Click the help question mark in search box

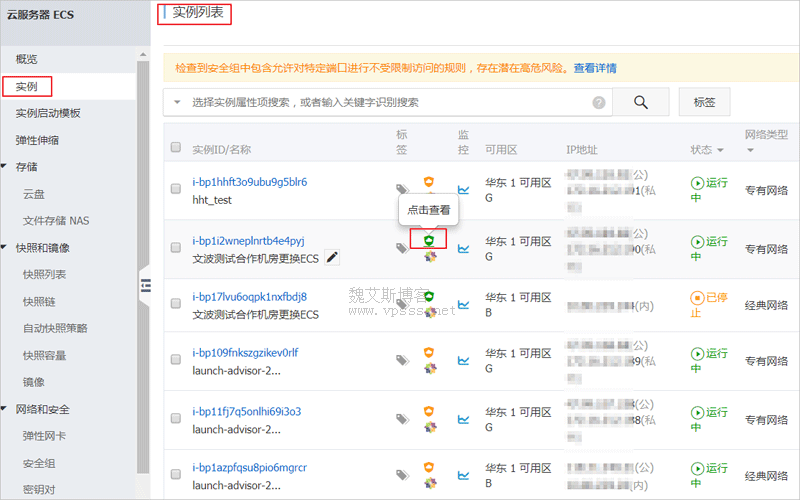[599, 102]
